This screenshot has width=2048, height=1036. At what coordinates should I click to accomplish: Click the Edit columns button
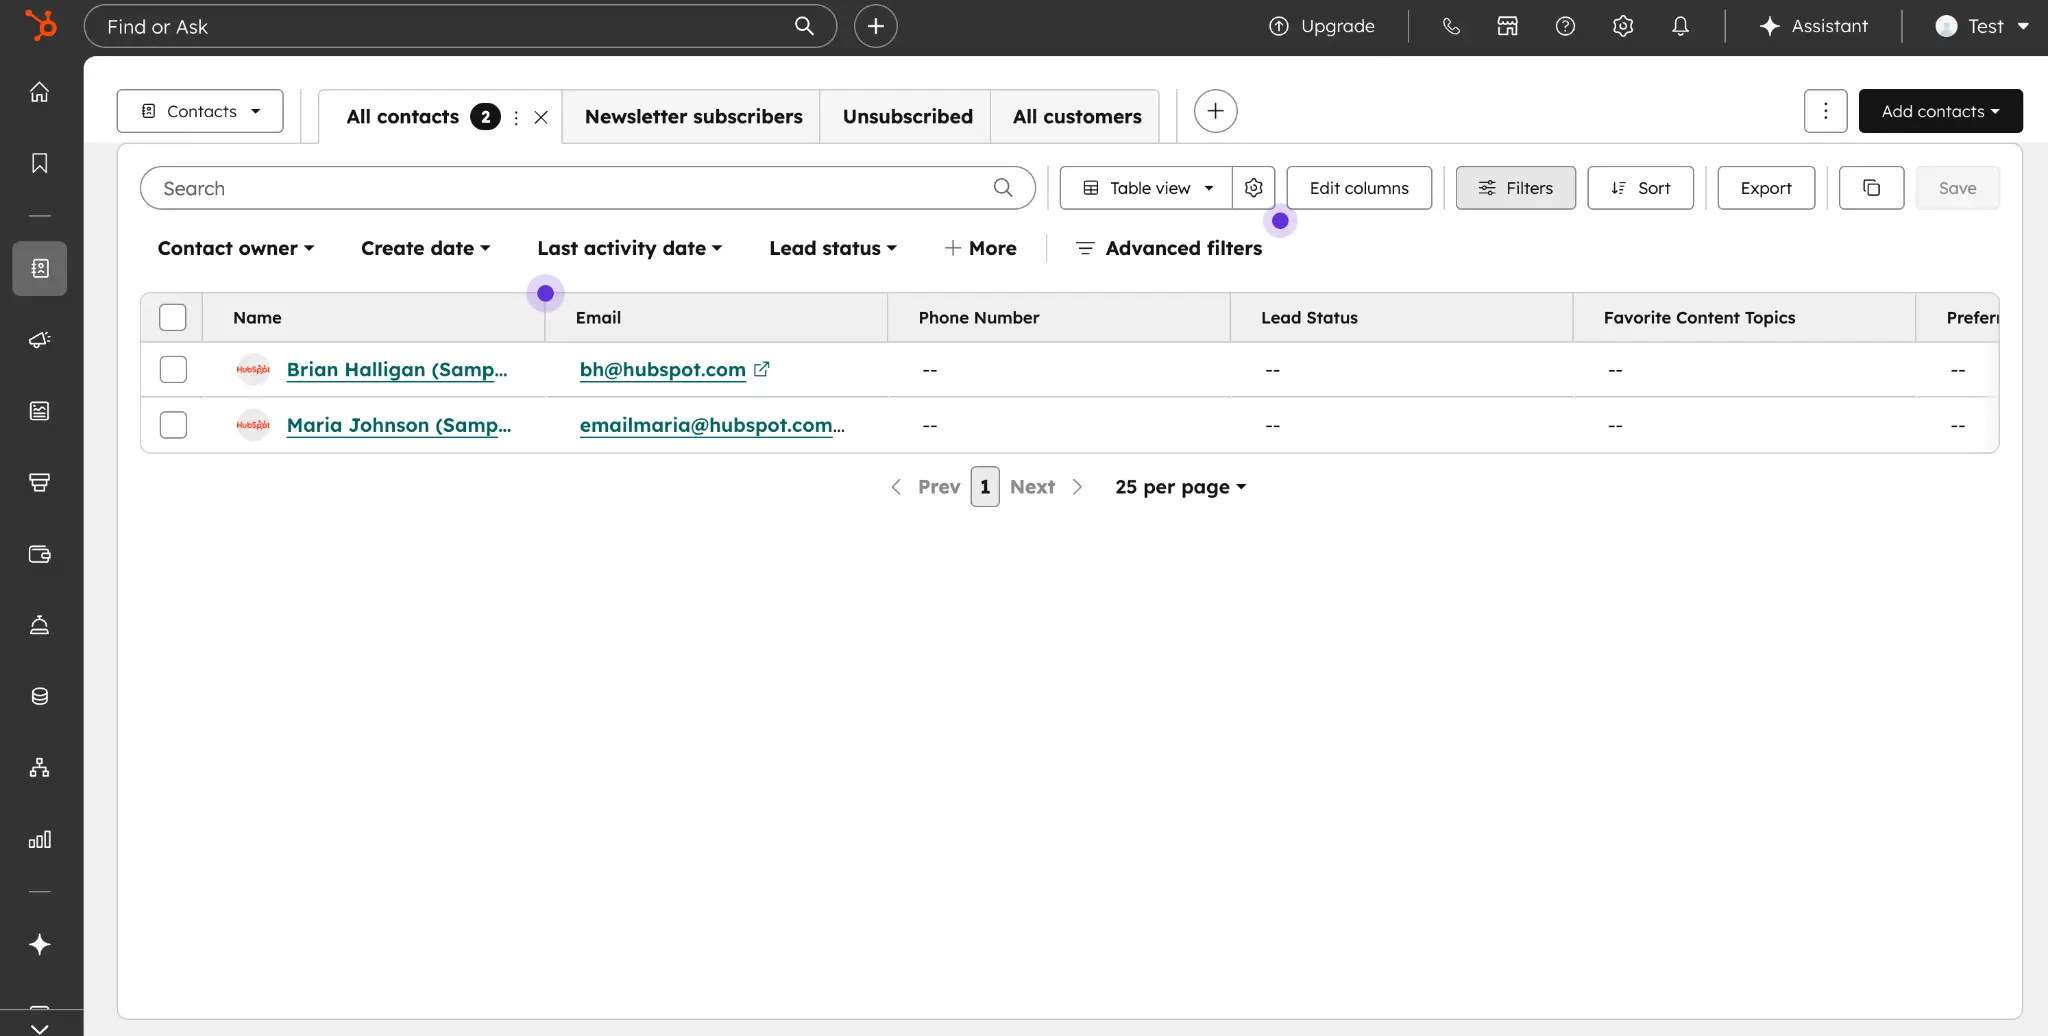tap(1359, 188)
